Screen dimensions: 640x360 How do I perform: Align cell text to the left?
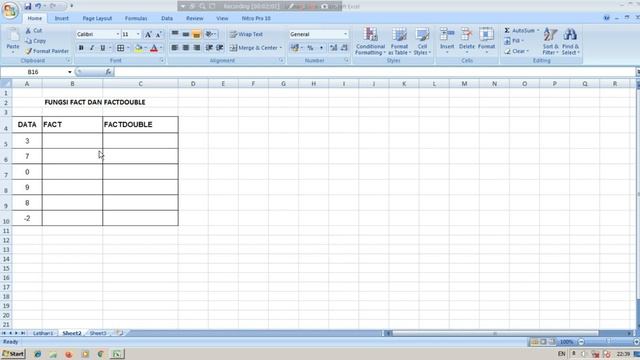(x=175, y=48)
